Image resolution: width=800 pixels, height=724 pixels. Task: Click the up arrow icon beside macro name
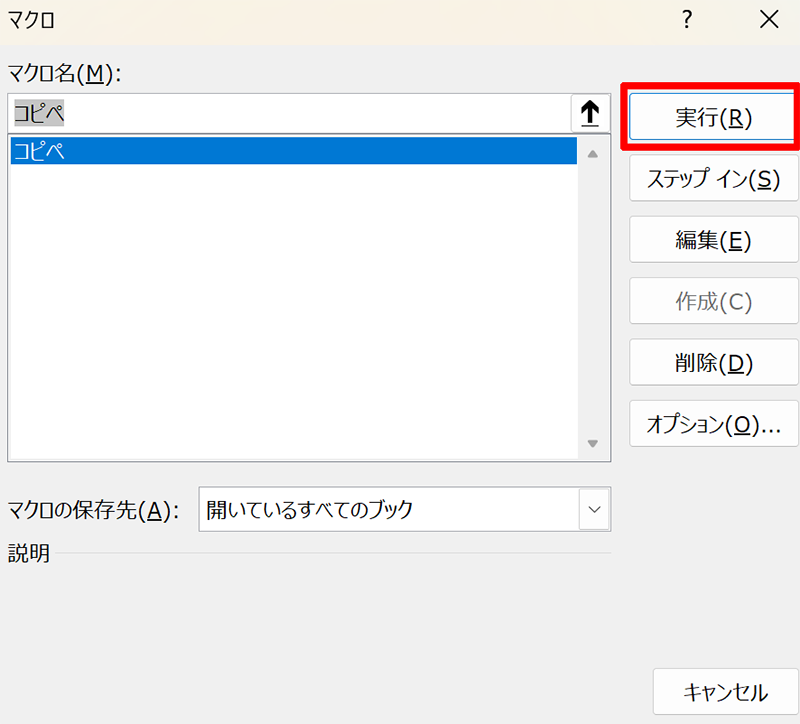tap(590, 114)
